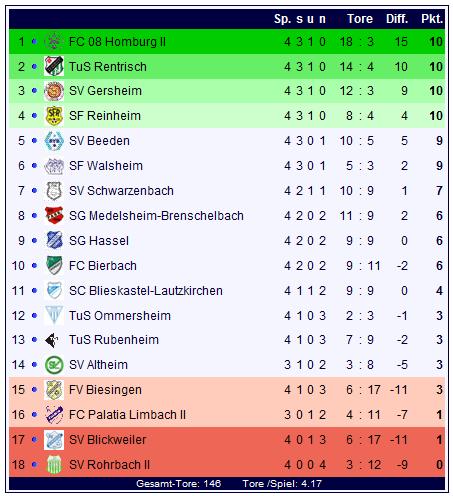Click the blue dot beside SV Beeden

click(34, 140)
